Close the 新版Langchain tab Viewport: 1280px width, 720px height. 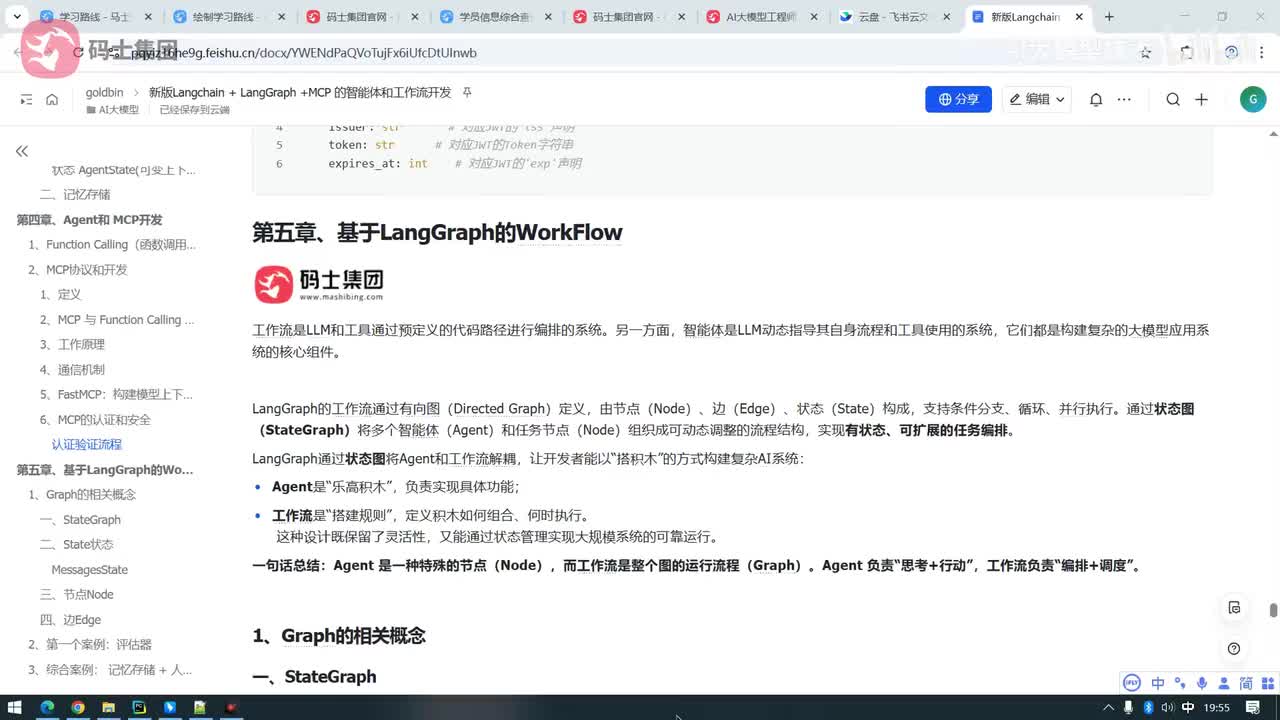pos(1080,17)
